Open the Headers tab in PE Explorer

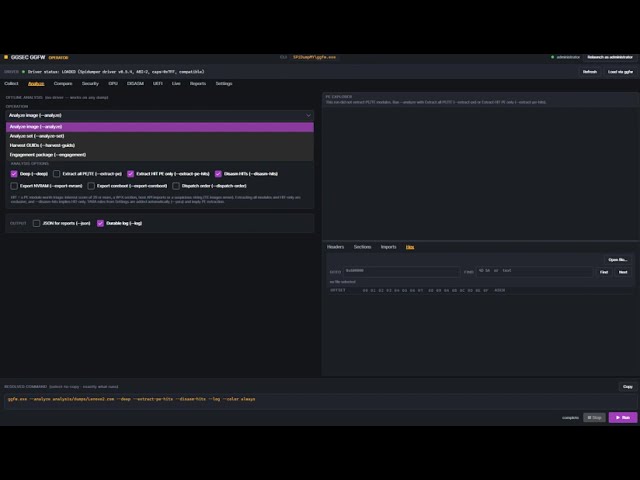click(x=336, y=247)
